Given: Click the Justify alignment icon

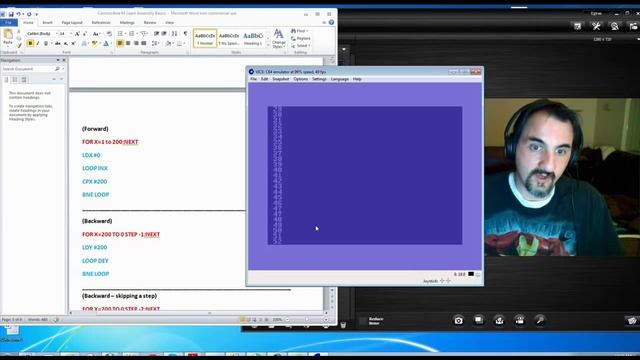Looking at the screenshot, I should coord(144,43).
